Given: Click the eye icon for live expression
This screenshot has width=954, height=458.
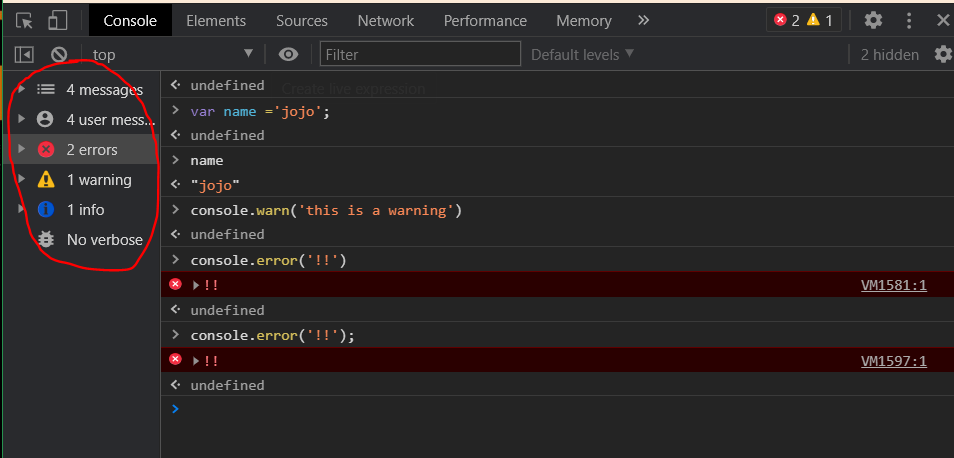Looking at the screenshot, I should 289,54.
